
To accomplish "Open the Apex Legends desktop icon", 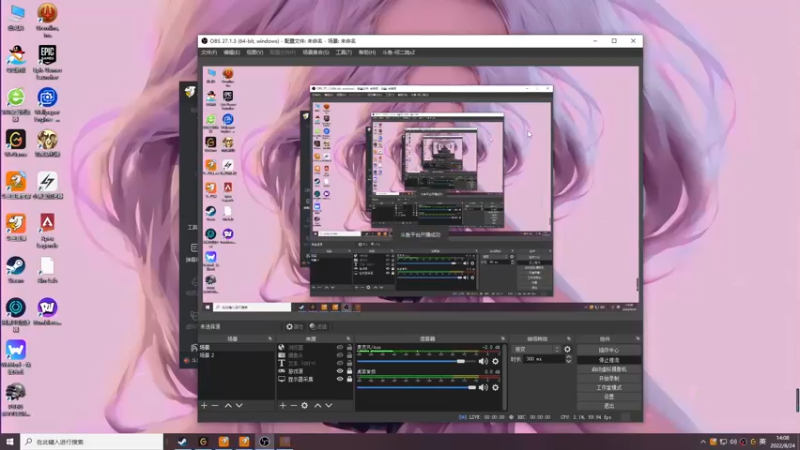I will [x=47, y=231].
